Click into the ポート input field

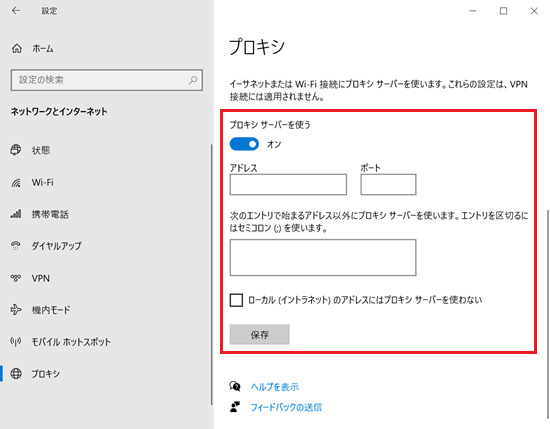pyautogui.click(x=388, y=185)
